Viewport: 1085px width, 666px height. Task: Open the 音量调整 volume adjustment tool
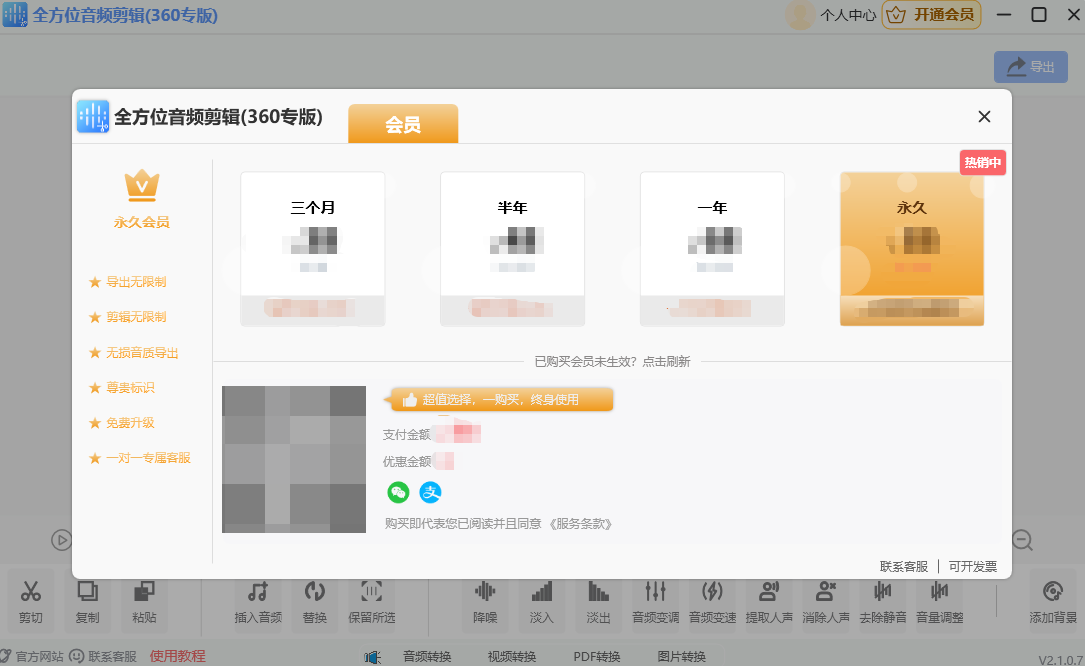[938, 605]
